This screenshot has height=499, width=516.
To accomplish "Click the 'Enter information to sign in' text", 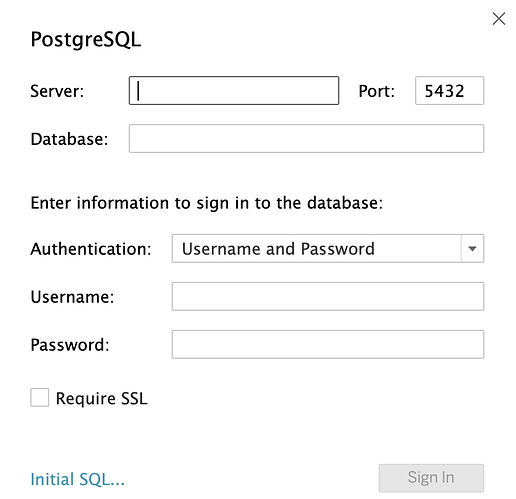I will pos(207,203).
